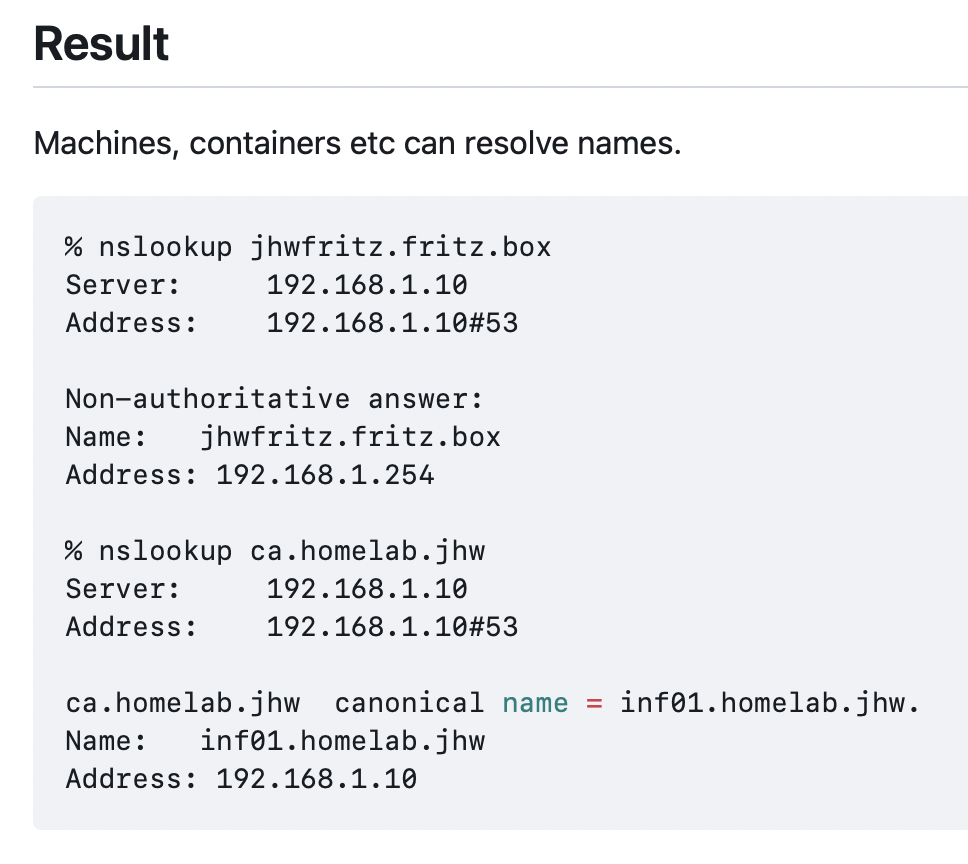
Task: Click the horizontal divider under the Result heading
Action: pos(500,88)
